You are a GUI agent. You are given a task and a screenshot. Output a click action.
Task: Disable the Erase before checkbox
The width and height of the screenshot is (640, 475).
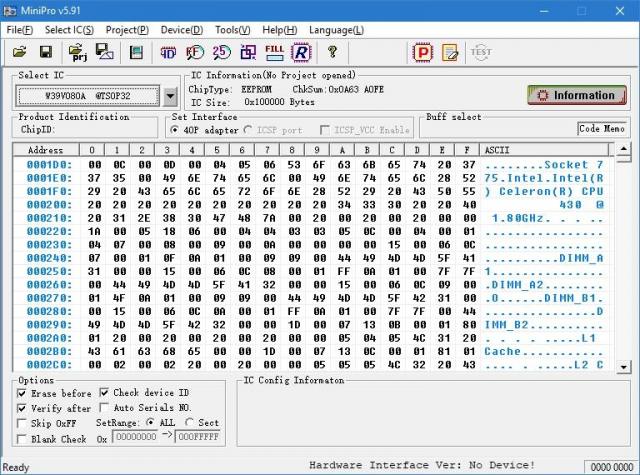click(23, 393)
